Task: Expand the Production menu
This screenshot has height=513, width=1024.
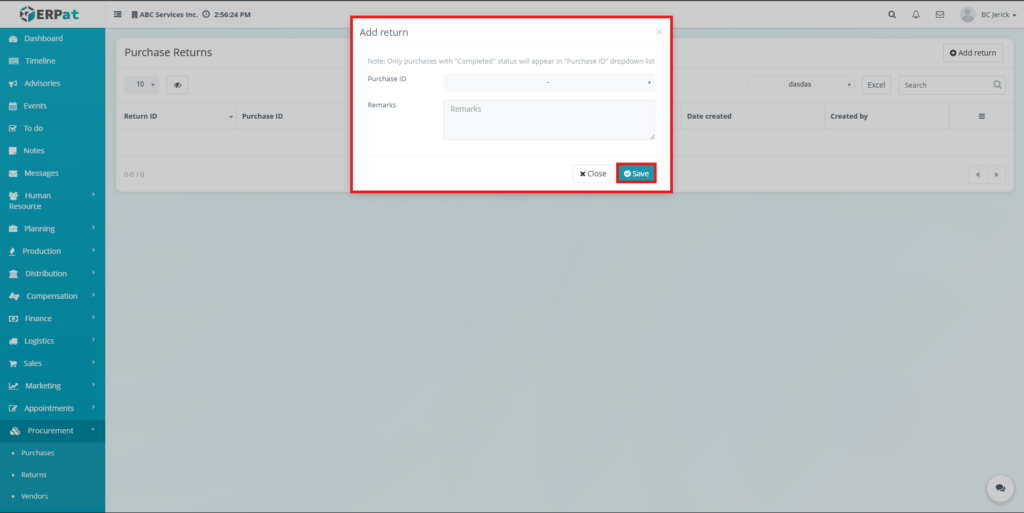Action: coord(52,251)
